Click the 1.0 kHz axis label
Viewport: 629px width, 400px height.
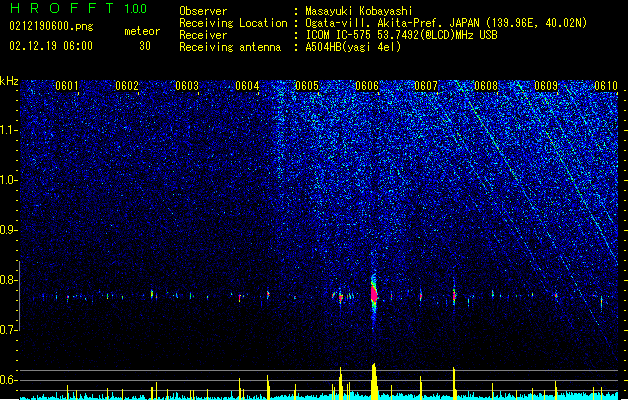[8, 180]
